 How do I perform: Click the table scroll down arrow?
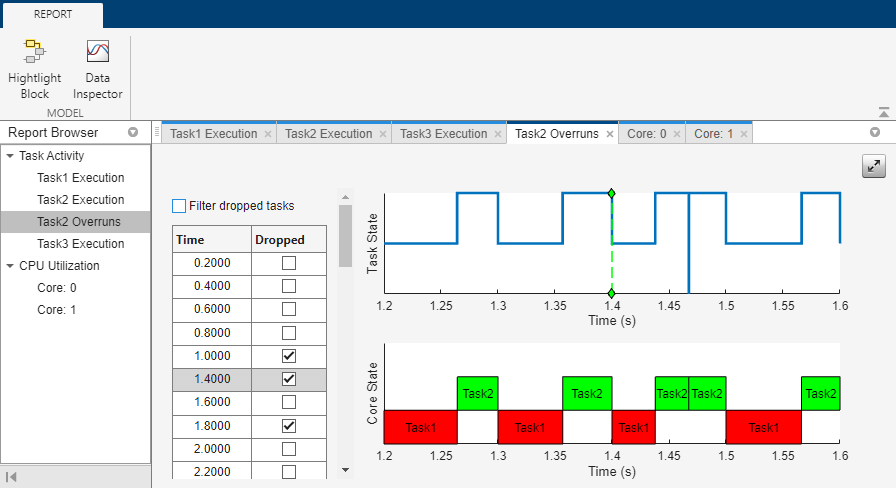point(345,470)
